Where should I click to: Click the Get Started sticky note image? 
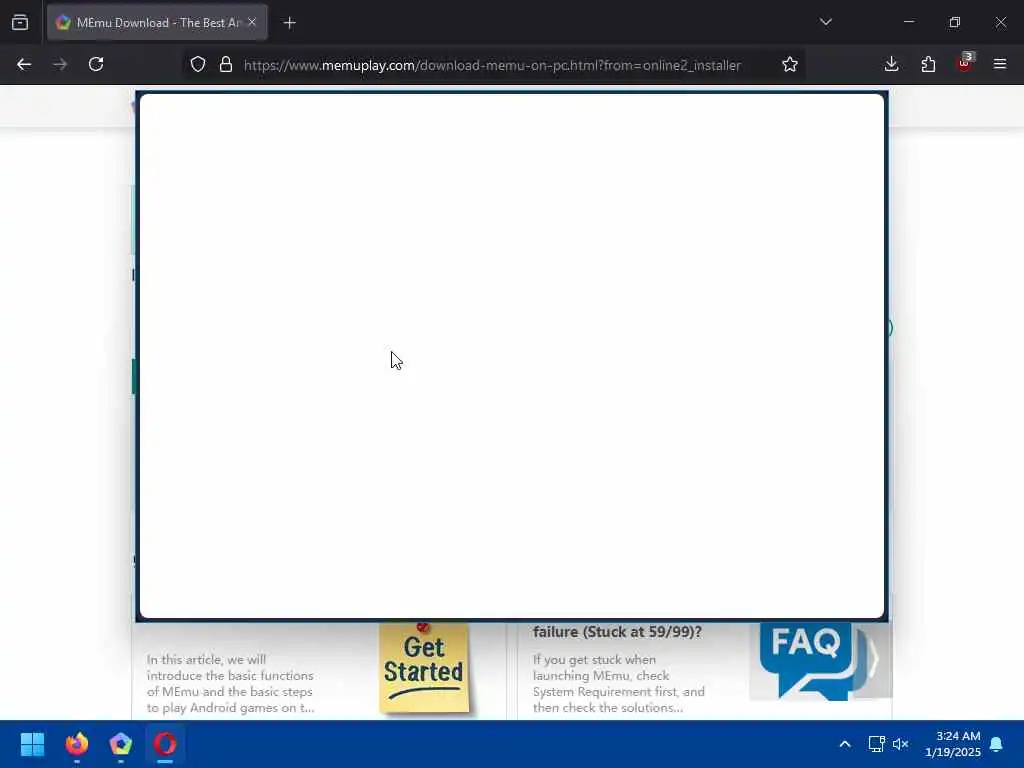[x=424, y=667]
